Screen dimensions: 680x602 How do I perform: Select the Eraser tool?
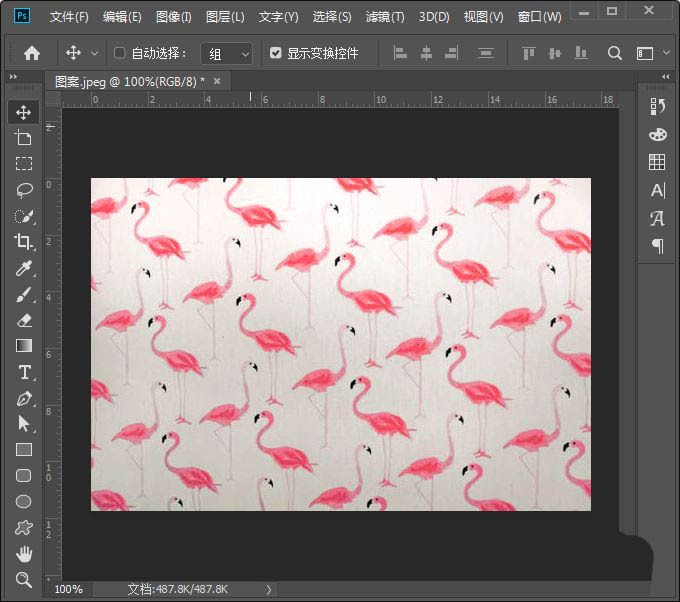click(x=24, y=321)
